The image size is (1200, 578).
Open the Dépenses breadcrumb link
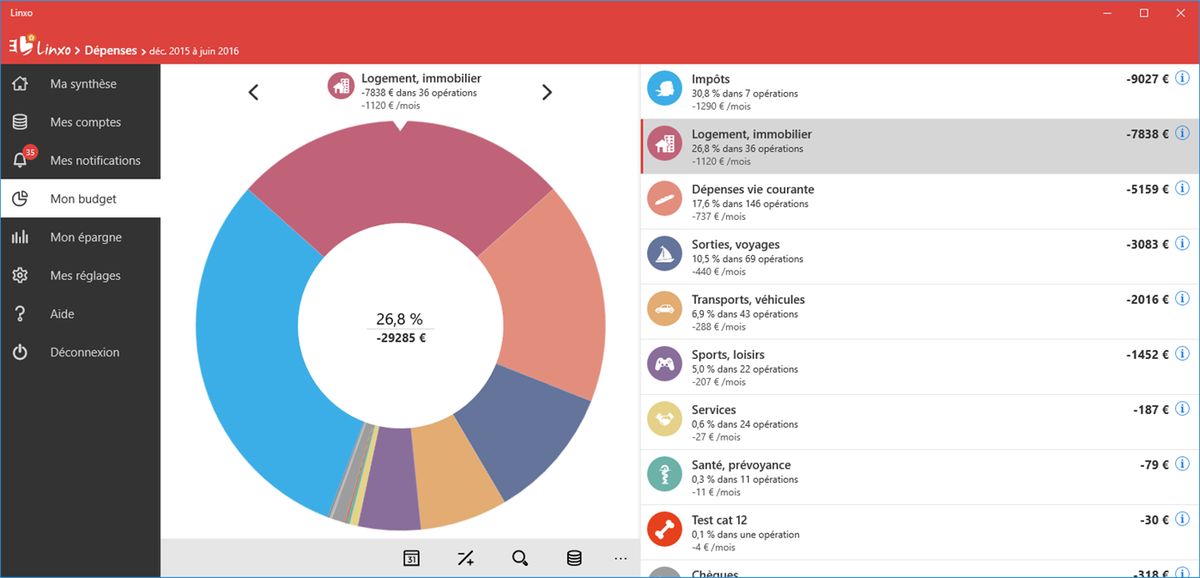coord(110,49)
